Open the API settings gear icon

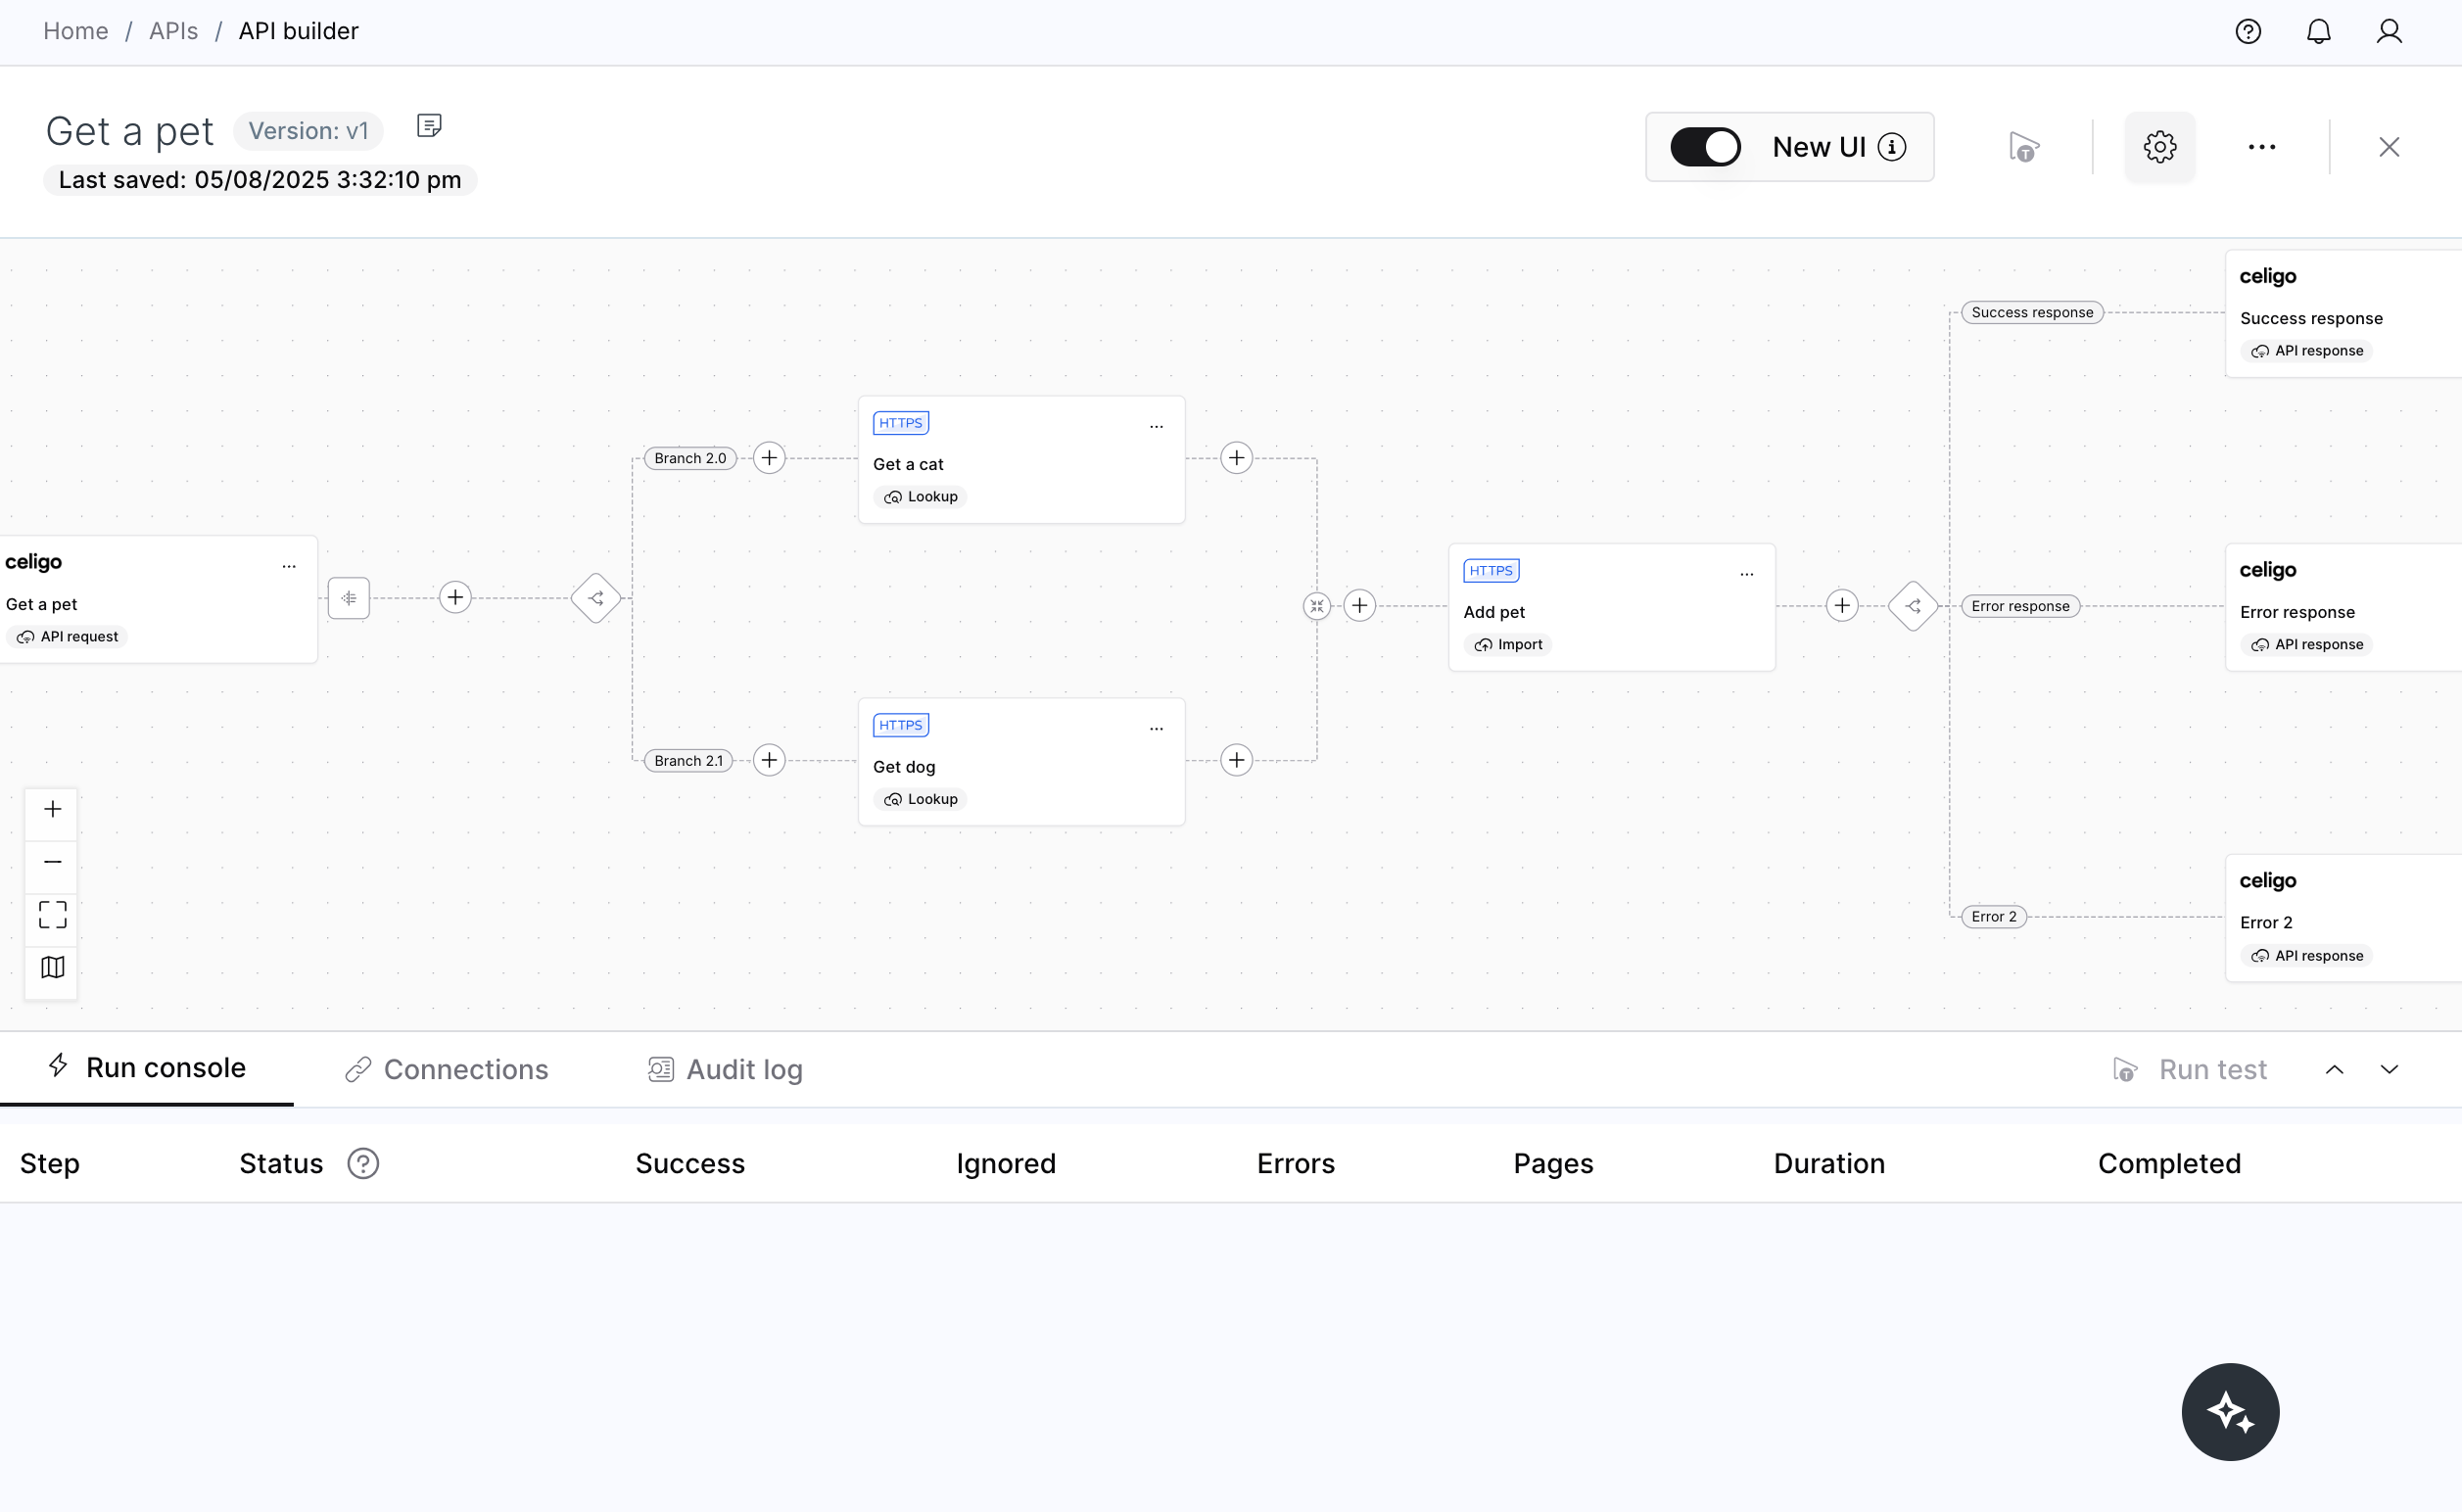(2159, 147)
